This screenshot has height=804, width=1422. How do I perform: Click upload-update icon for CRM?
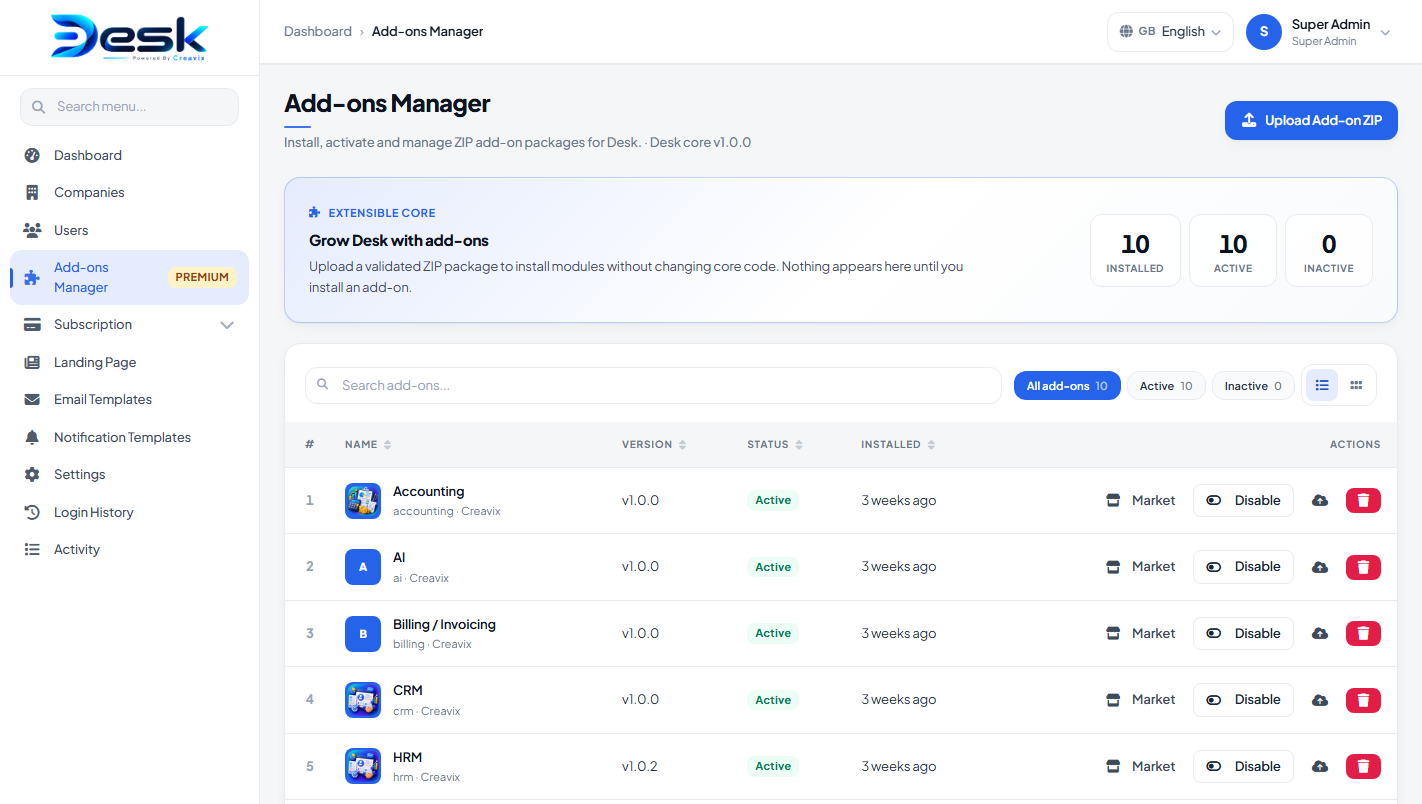(1320, 700)
